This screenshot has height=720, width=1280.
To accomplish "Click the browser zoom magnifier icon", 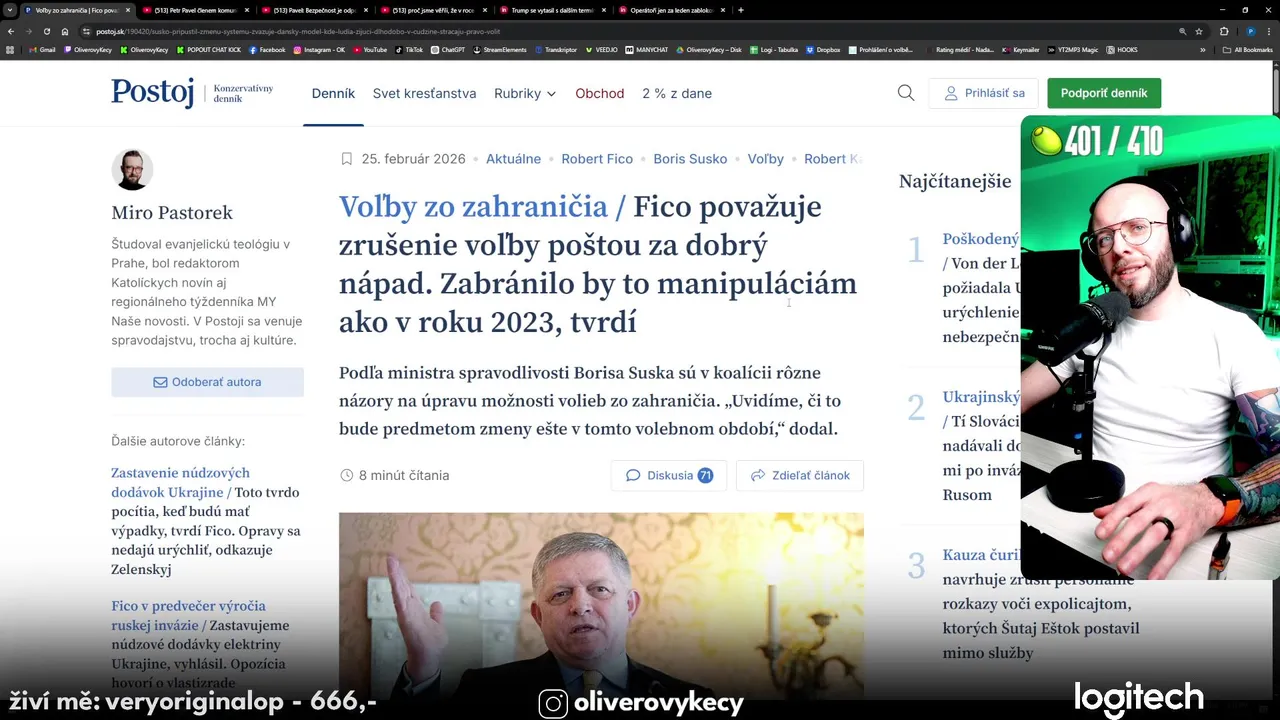I will pyautogui.click(x=1183, y=31).
